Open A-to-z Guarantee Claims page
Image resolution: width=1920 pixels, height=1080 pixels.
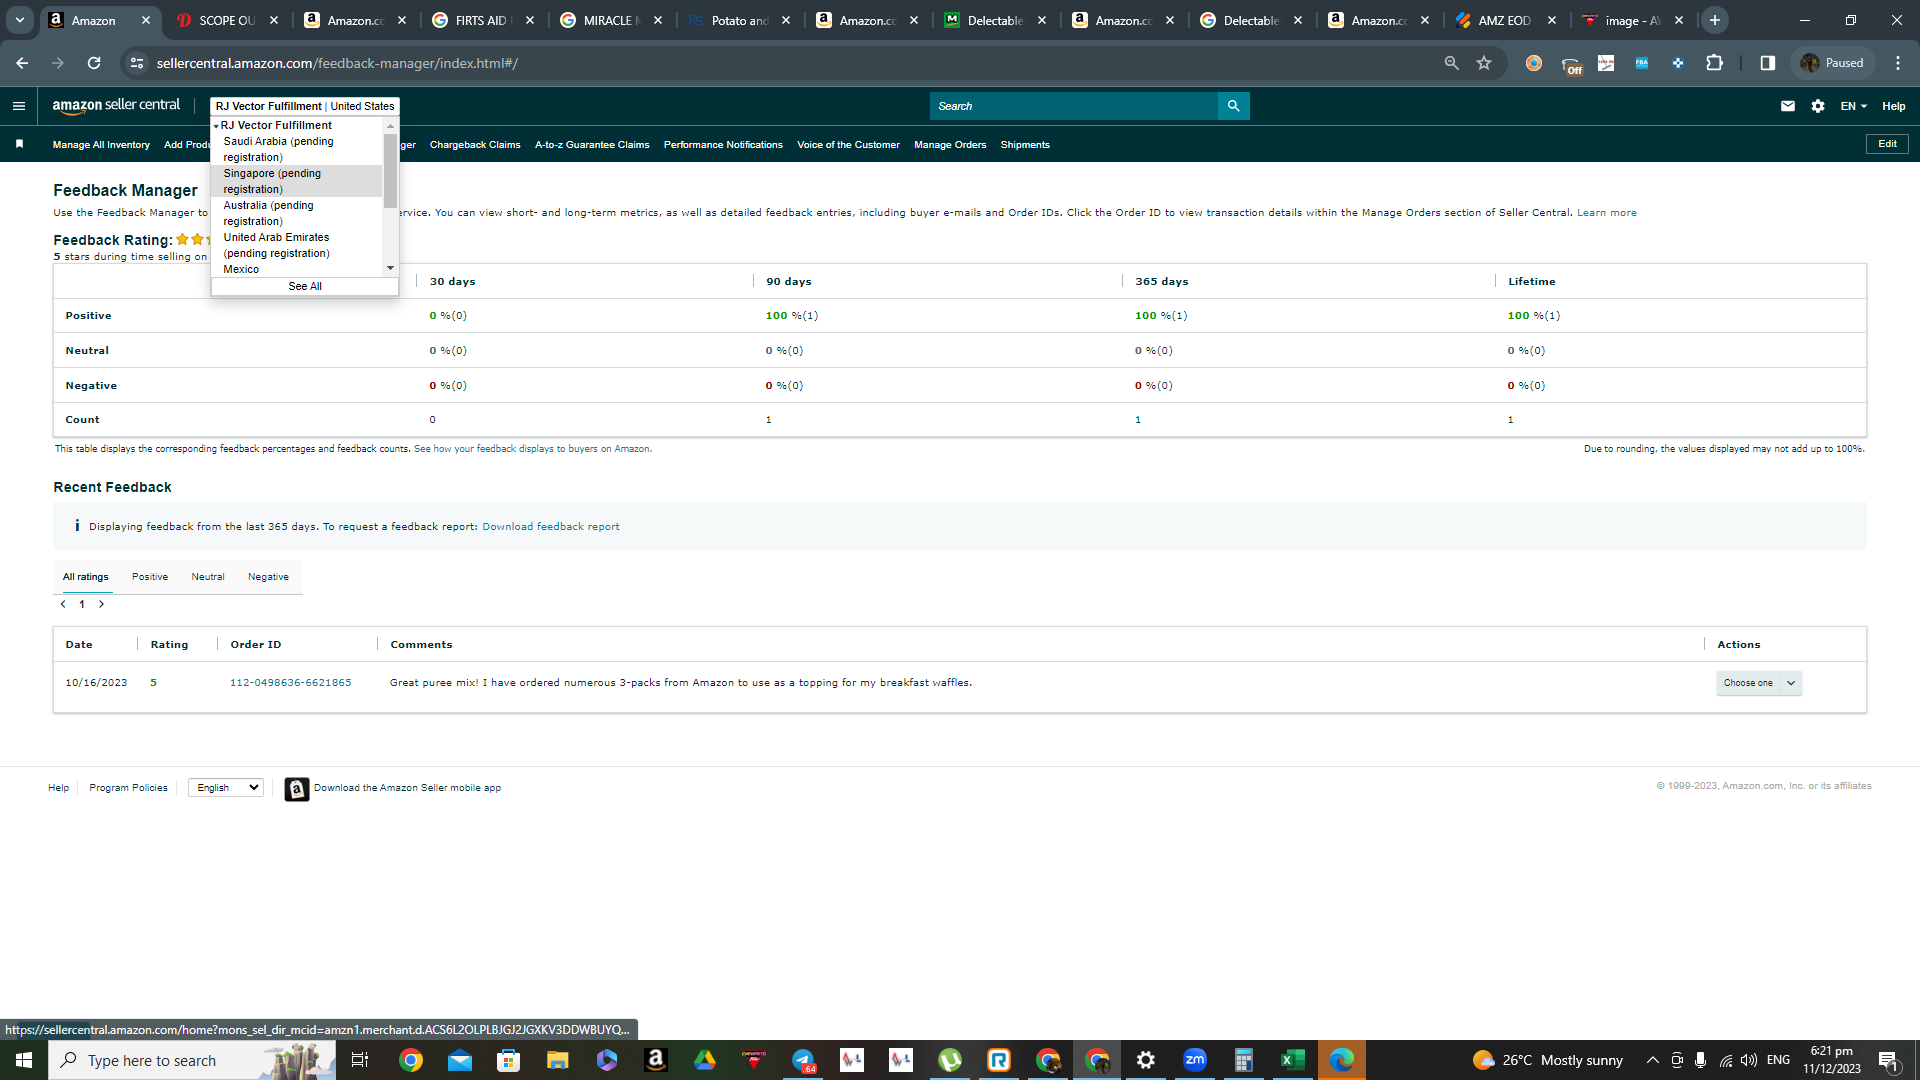tap(592, 145)
